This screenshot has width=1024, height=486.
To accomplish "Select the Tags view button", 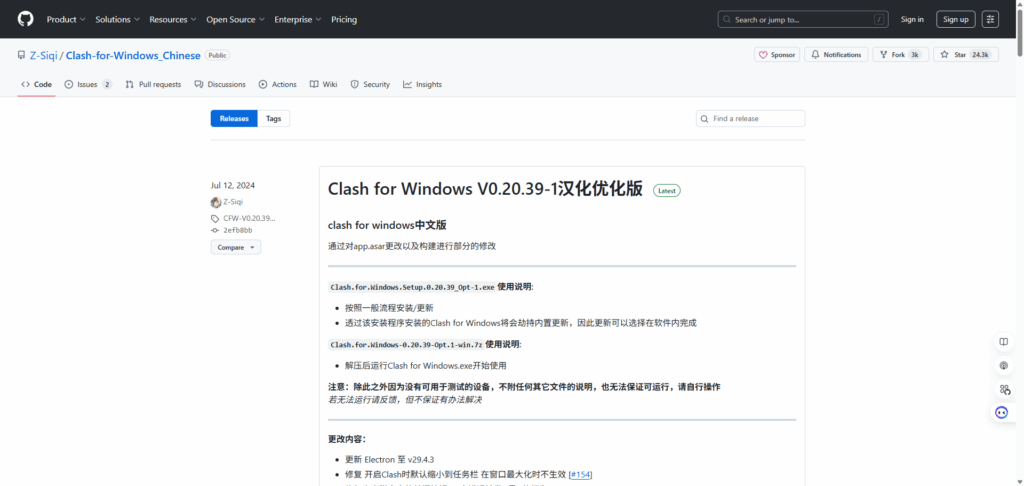I will [x=274, y=119].
